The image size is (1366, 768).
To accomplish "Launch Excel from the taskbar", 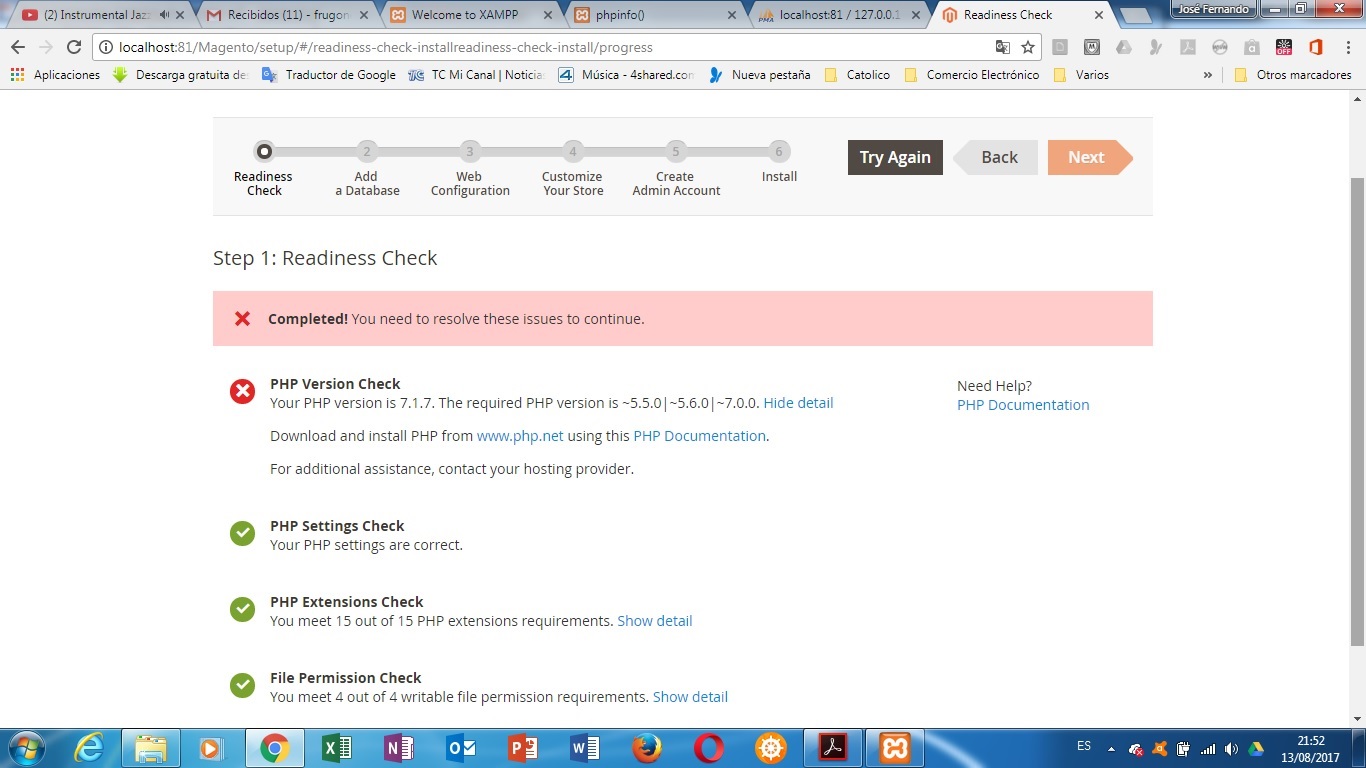I will pos(337,748).
